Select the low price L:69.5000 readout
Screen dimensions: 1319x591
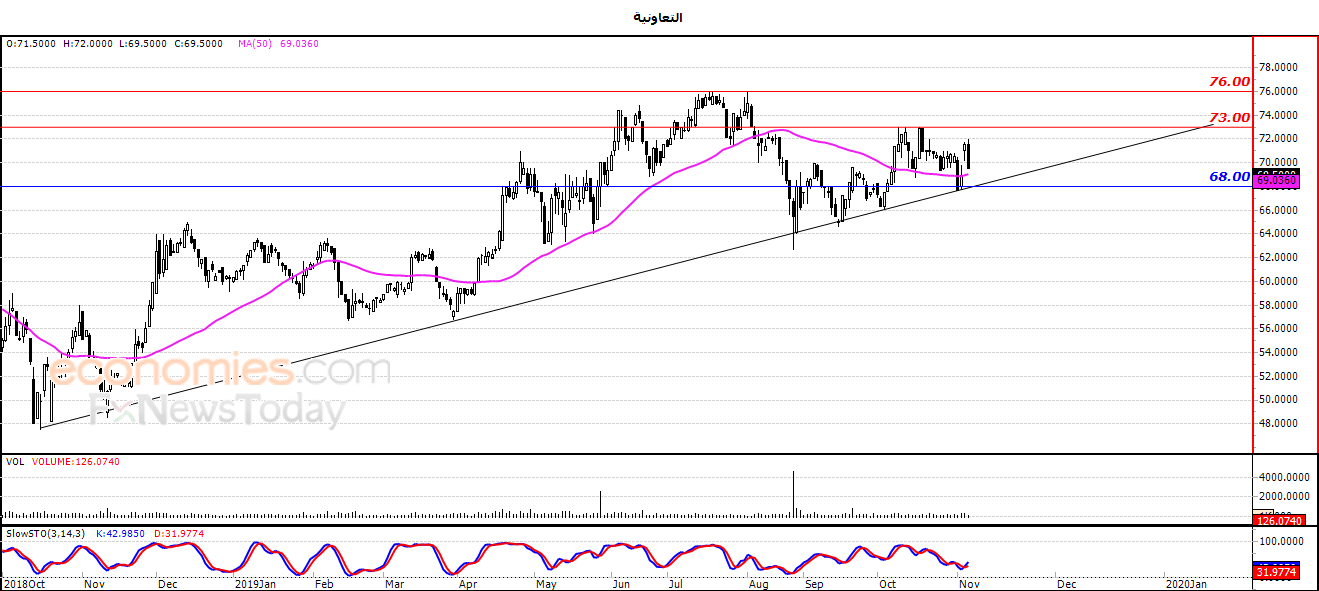tap(143, 44)
